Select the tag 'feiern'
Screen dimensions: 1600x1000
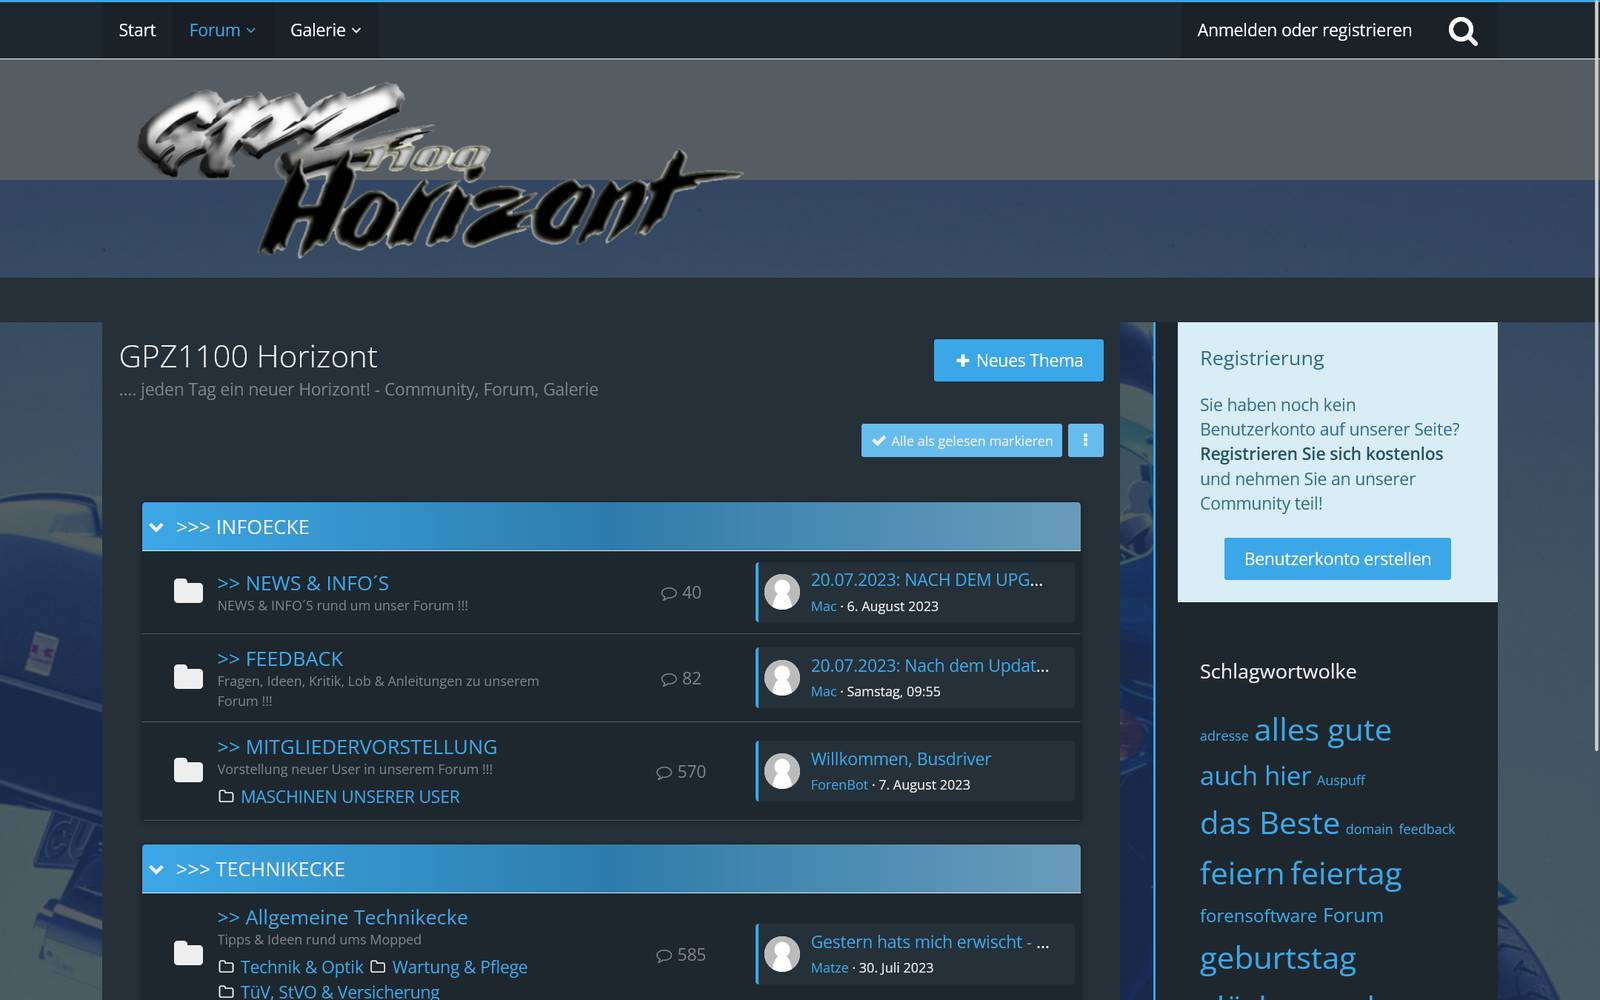coord(1242,874)
